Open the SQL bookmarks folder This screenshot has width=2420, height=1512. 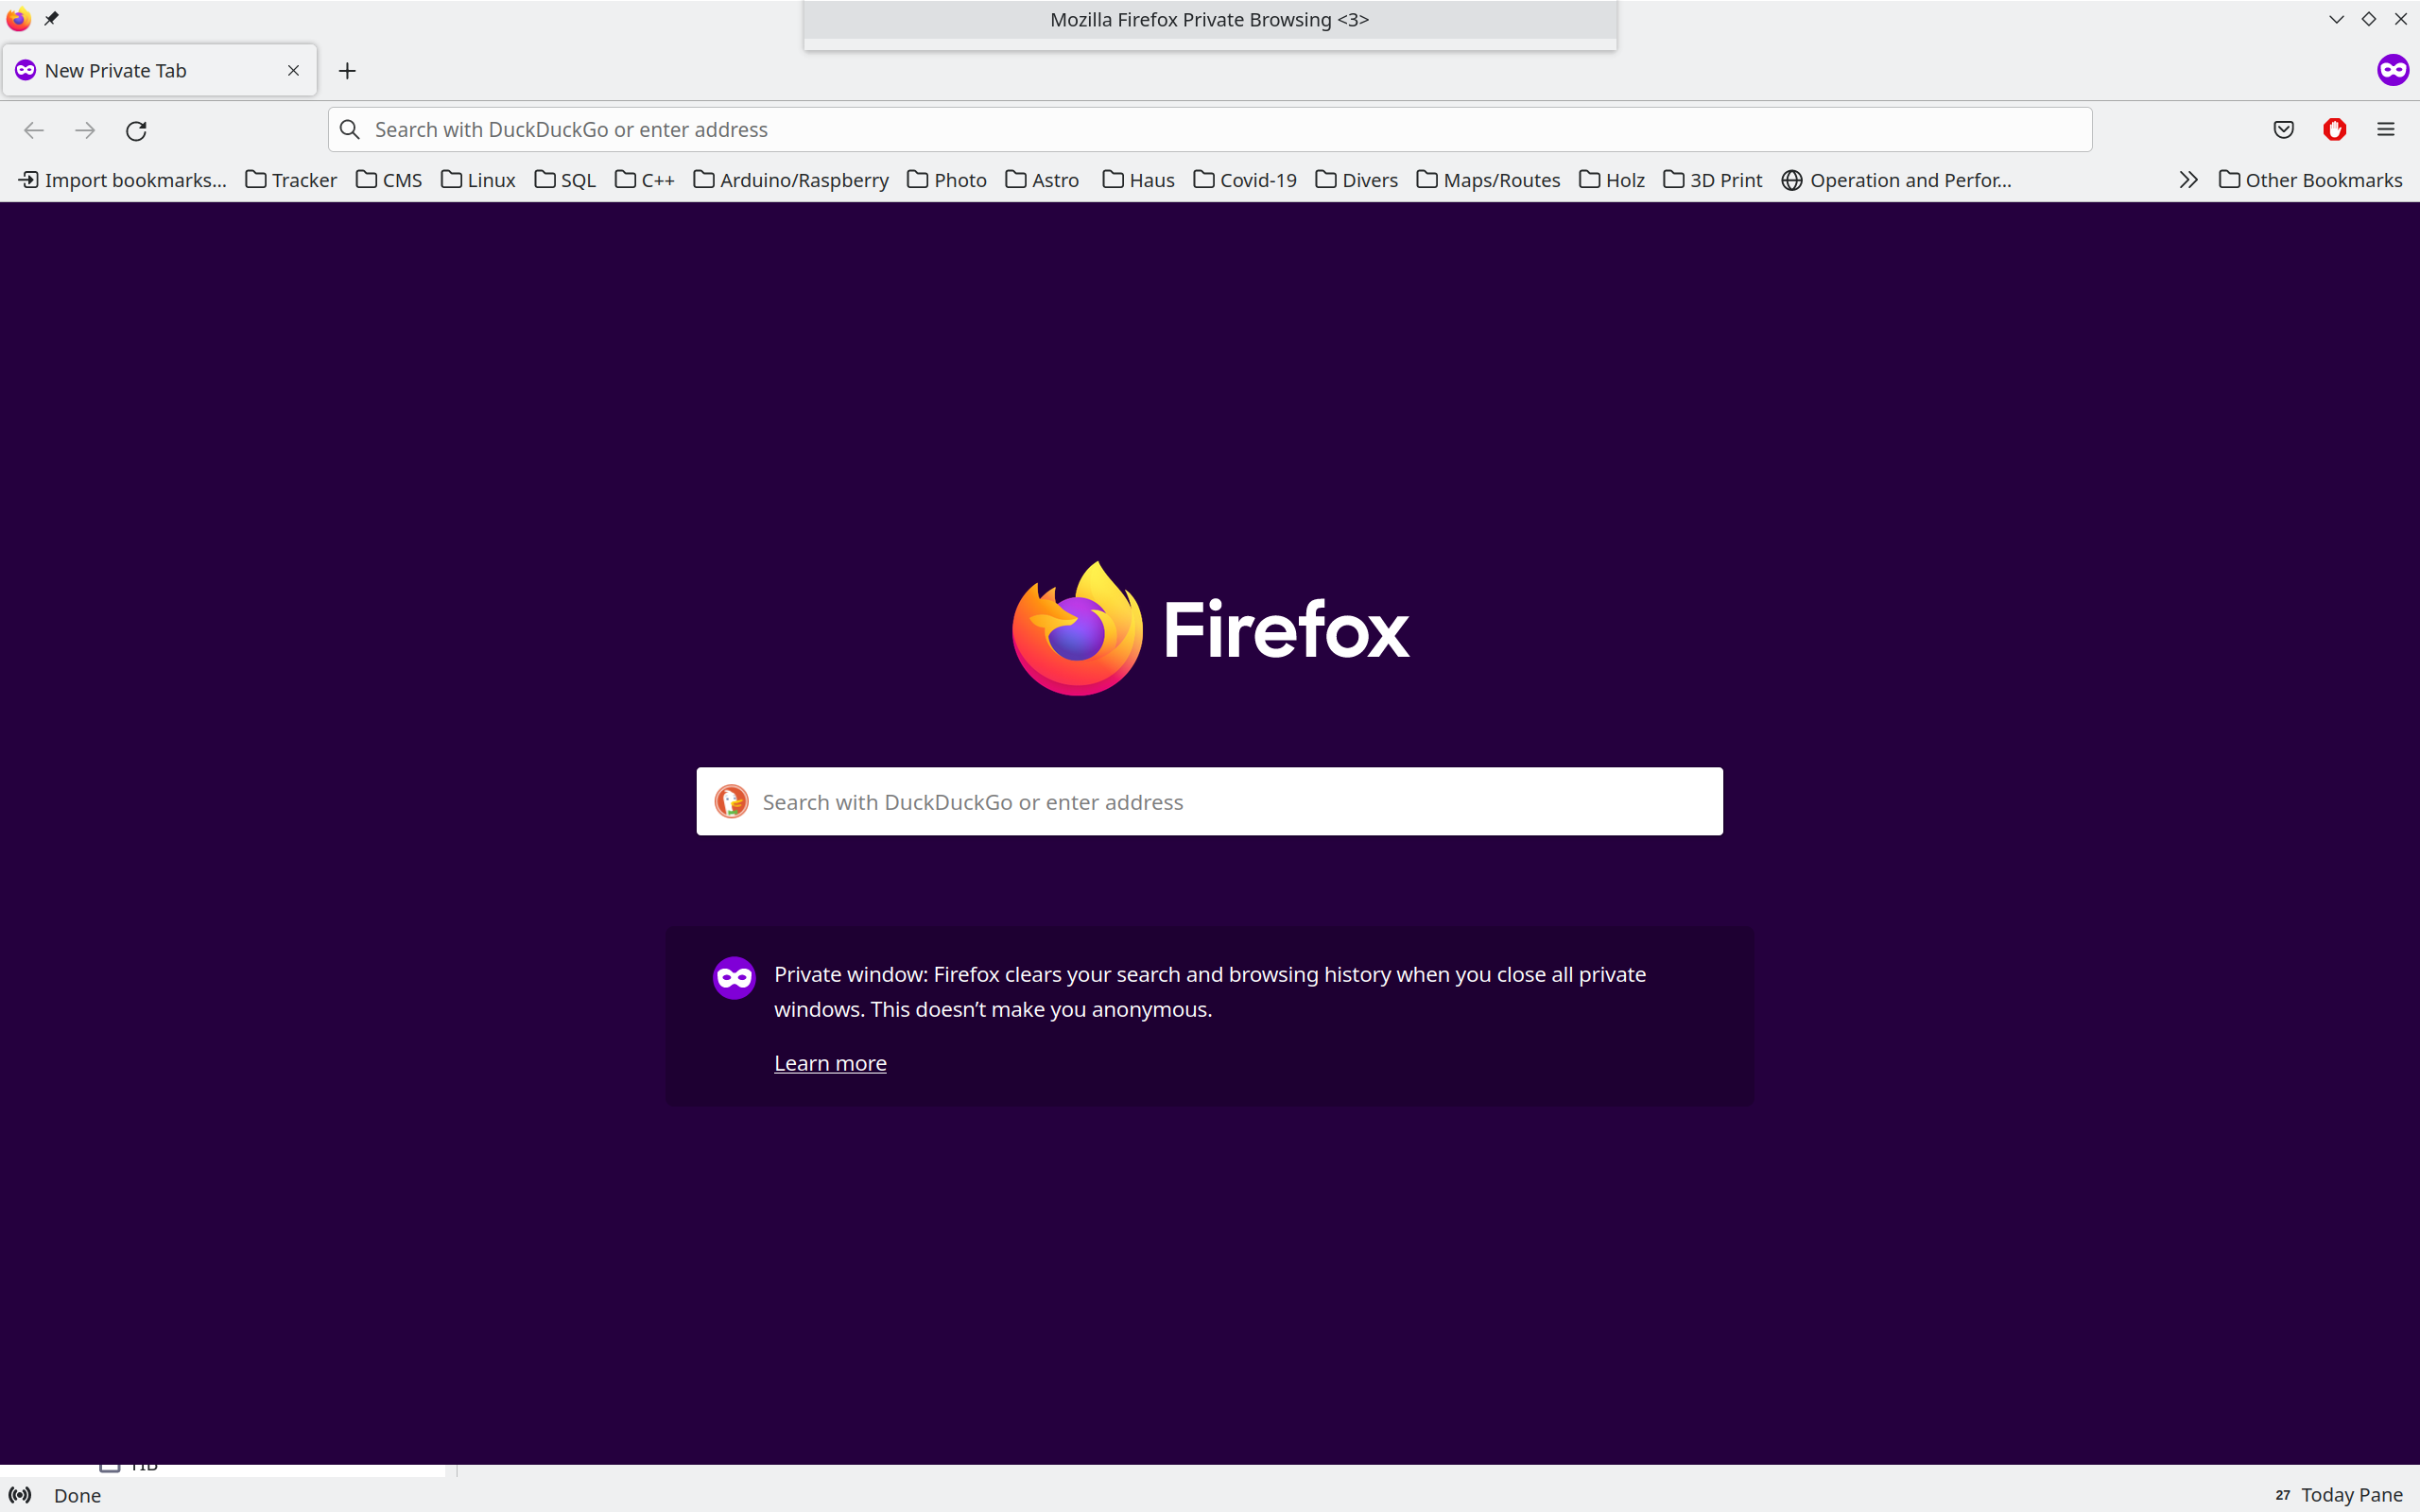tap(565, 180)
